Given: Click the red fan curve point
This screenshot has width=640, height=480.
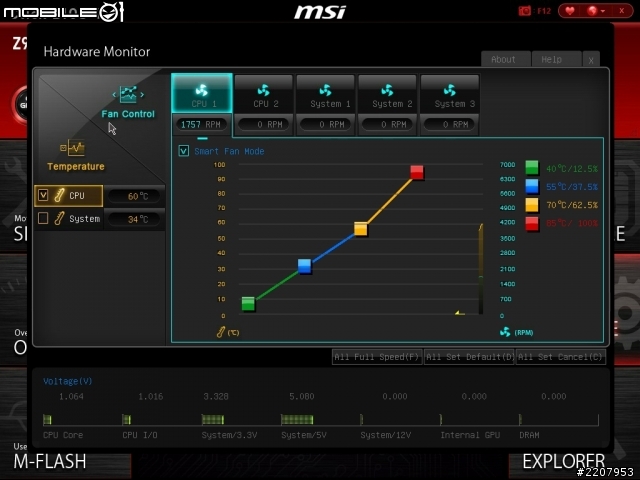Looking at the screenshot, I should pyautogui.click(x=417, y=172).
